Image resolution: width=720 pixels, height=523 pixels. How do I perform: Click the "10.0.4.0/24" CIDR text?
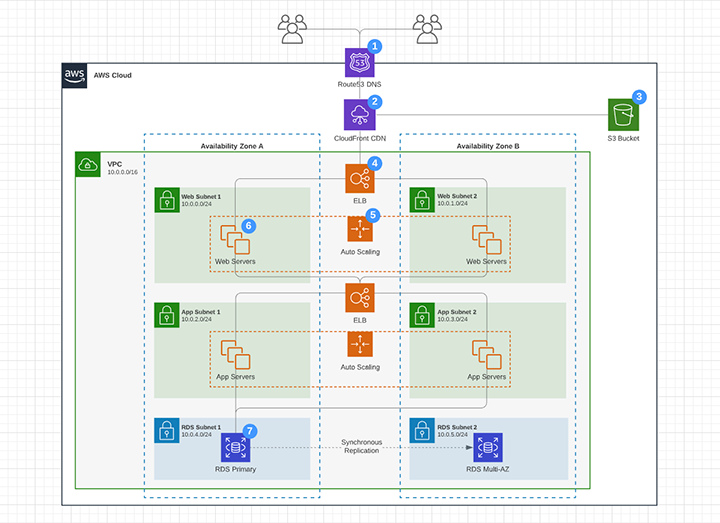[197, 434]
